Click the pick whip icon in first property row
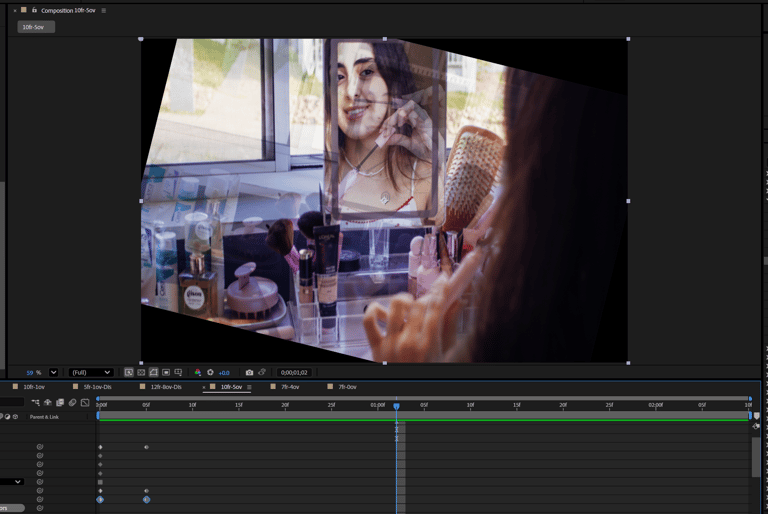 [40, 447]
